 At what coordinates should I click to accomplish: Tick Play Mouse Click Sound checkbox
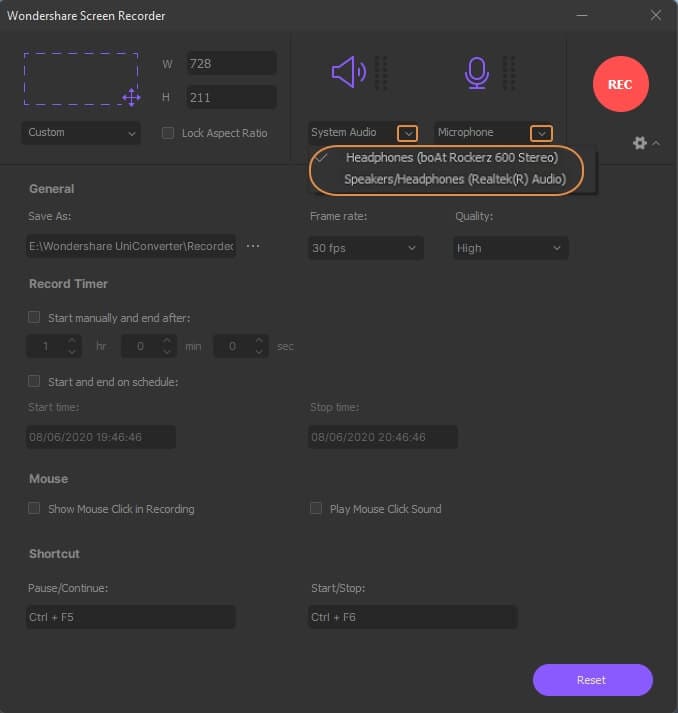[317, 509]
